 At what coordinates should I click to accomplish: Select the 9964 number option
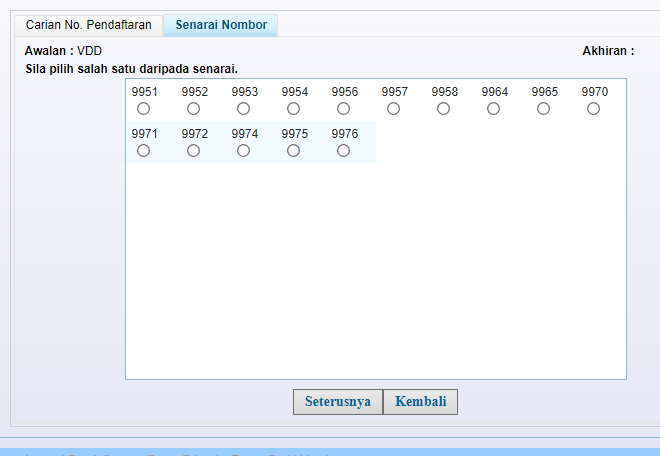494,109
